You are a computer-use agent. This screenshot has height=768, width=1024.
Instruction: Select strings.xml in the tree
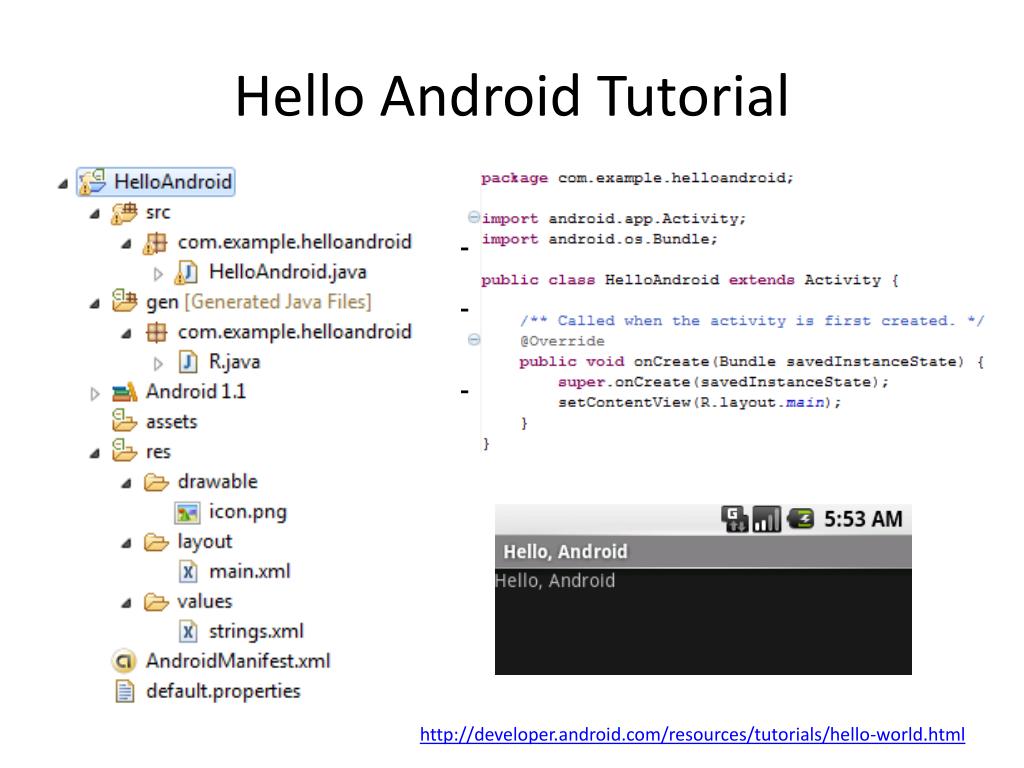point(256,632)
